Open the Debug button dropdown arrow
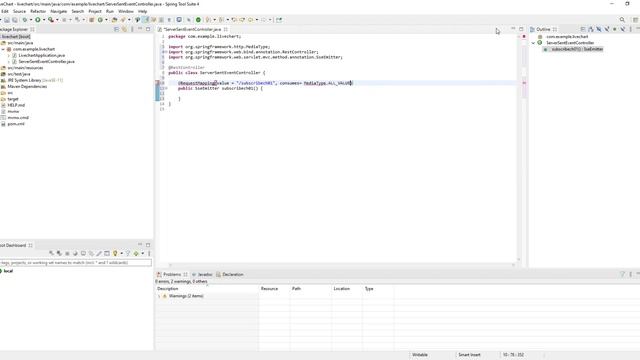Viewport: 640px width, 360px height. click(x=31, y=20)
